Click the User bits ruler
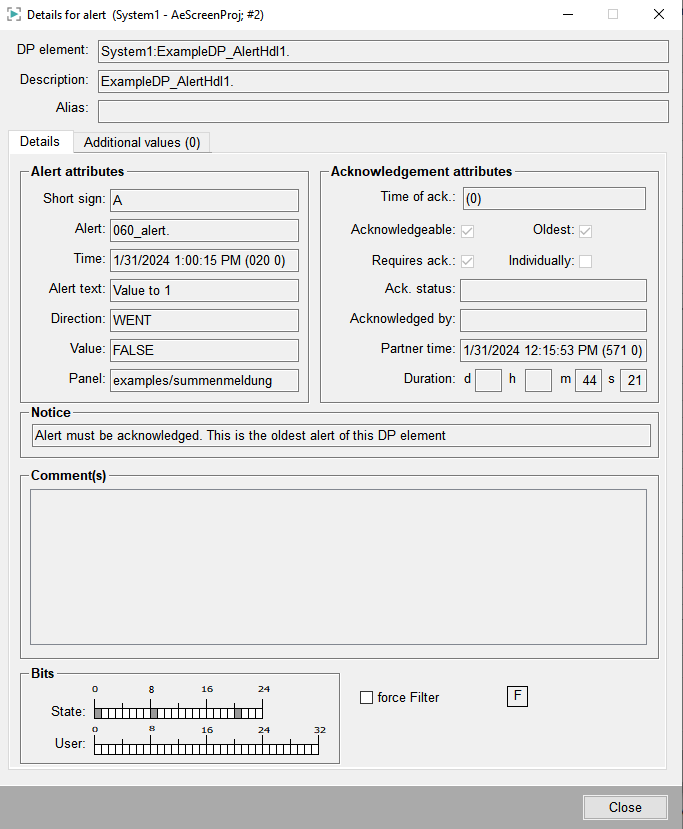Viewport: 683px width, 829px height. click(207, 747)
